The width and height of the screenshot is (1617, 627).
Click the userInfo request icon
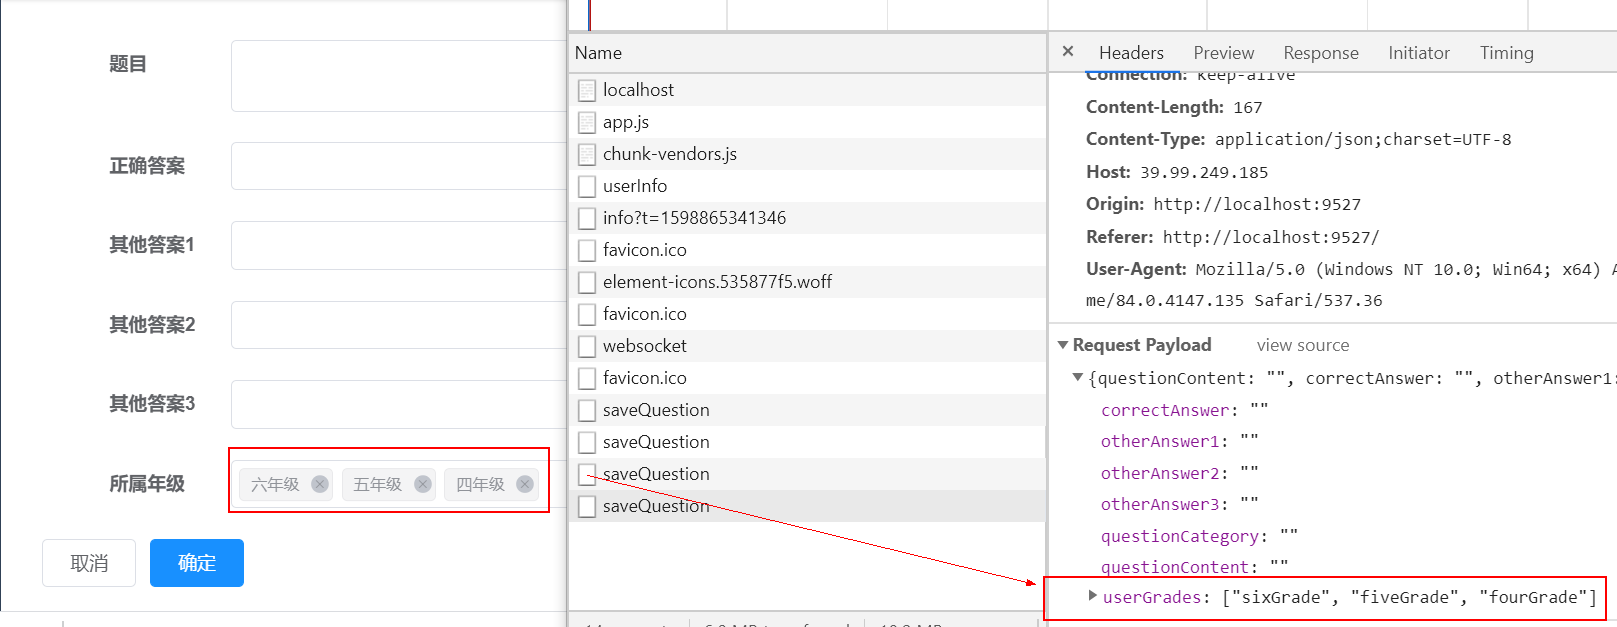coord(587,186)
